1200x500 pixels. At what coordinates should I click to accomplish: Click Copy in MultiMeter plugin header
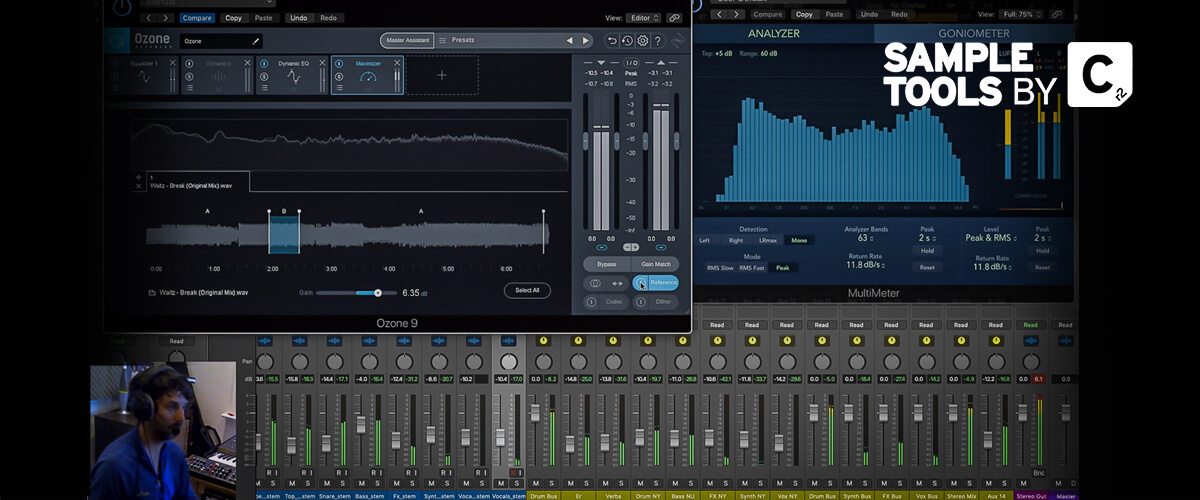(804, 14)
